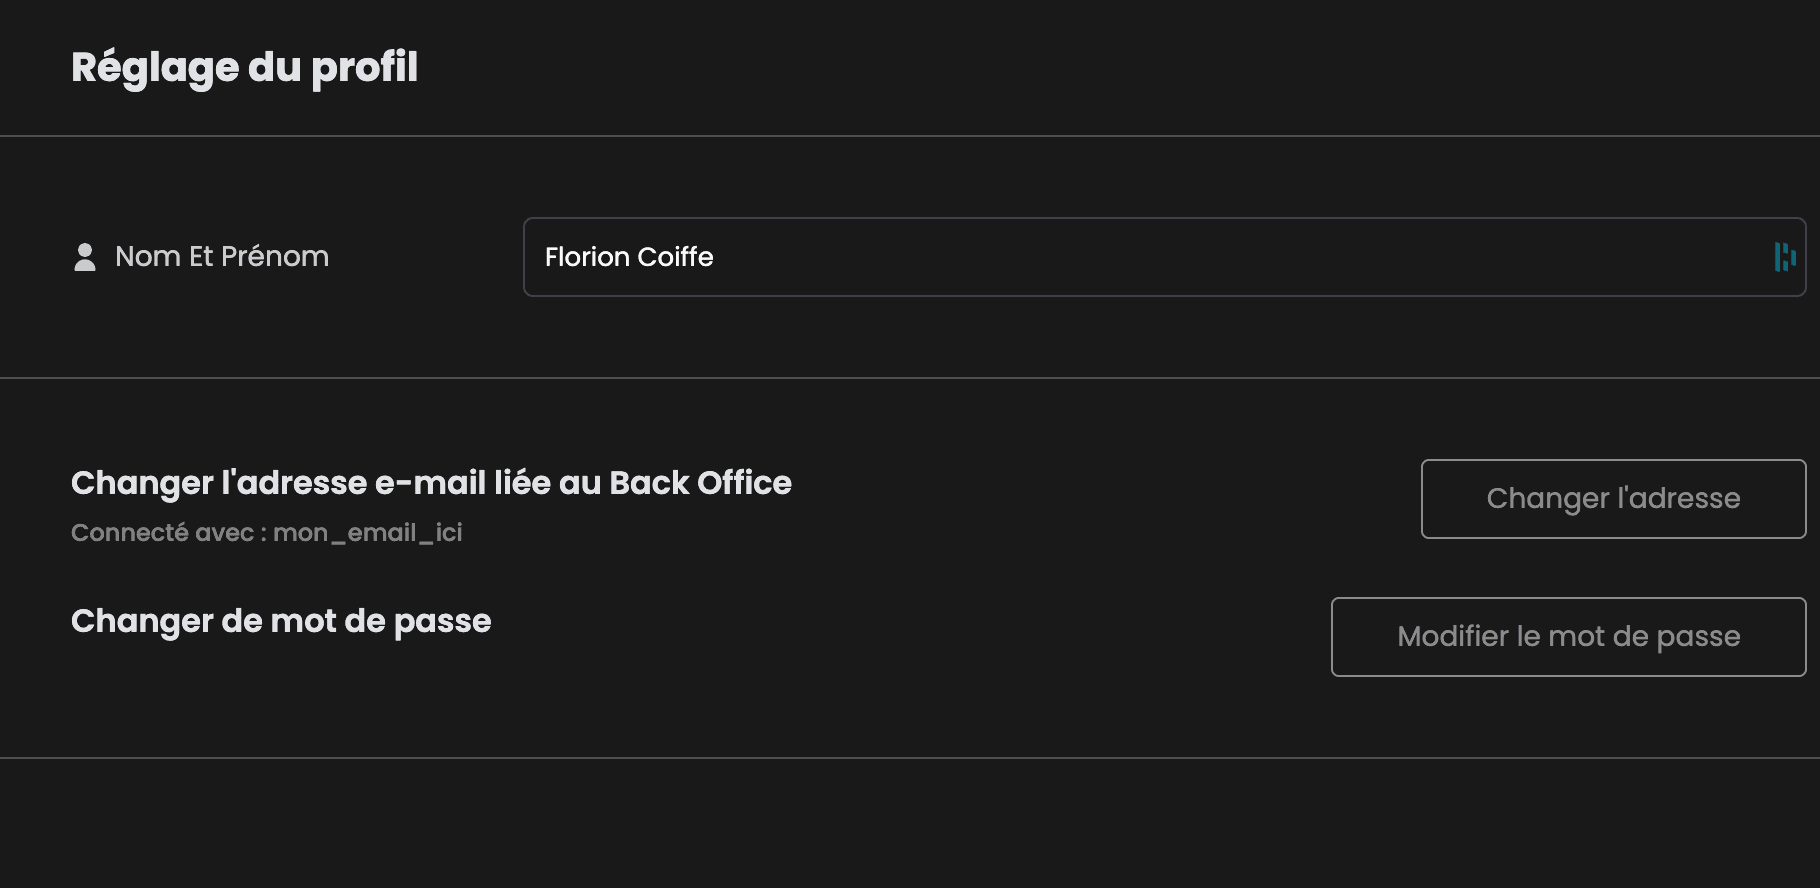Viewport: 1820px width, 888px height.
Task: Click the word Prénom in the field label
Action: [x=274, y=257]
